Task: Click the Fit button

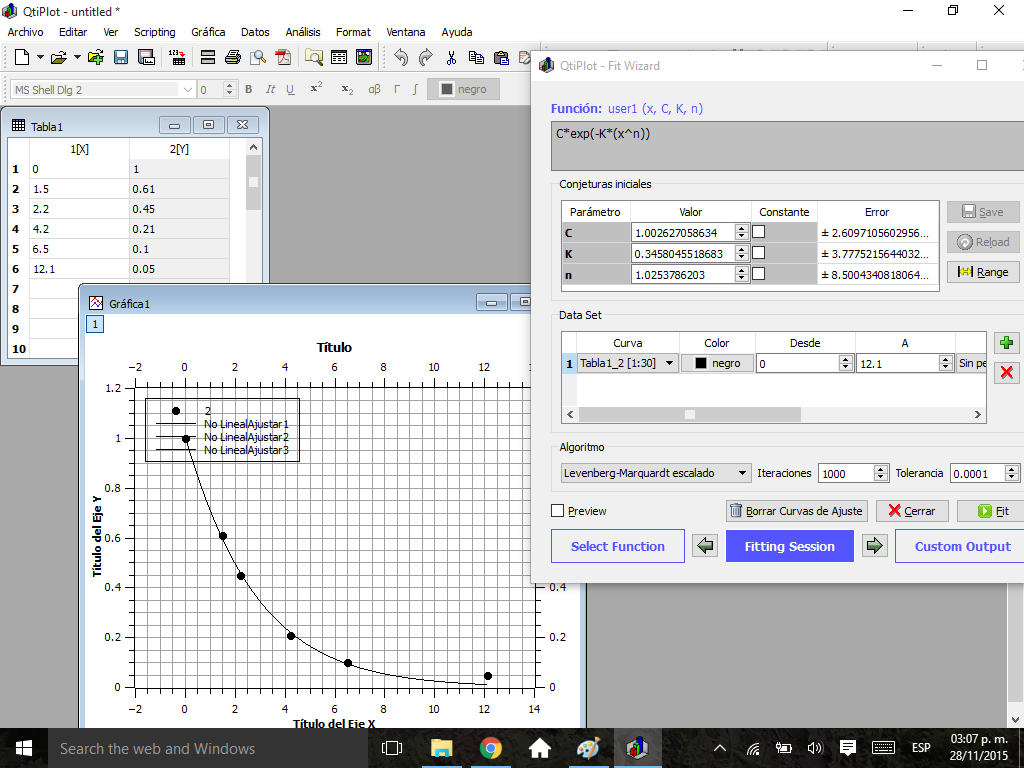Action: point(993,511)
